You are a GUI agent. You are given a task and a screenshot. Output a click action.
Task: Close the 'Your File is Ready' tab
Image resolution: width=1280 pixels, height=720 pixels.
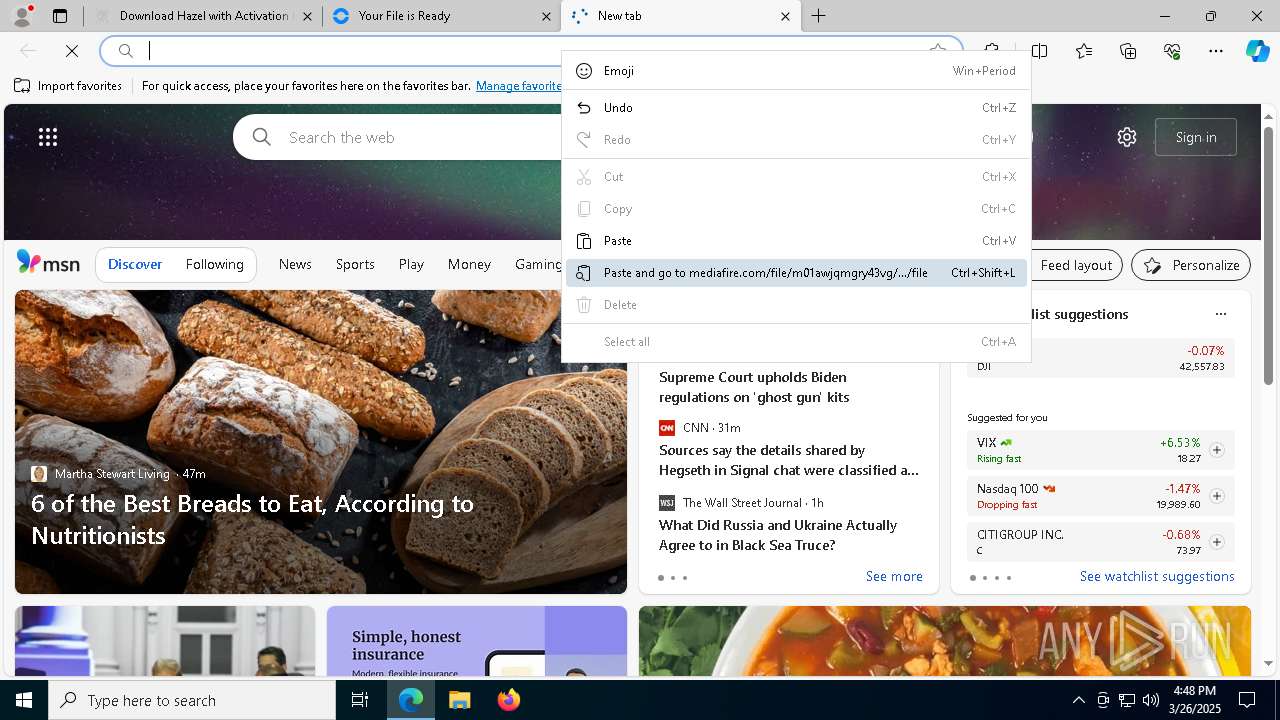pyautogui.click(x=546, y=16)
